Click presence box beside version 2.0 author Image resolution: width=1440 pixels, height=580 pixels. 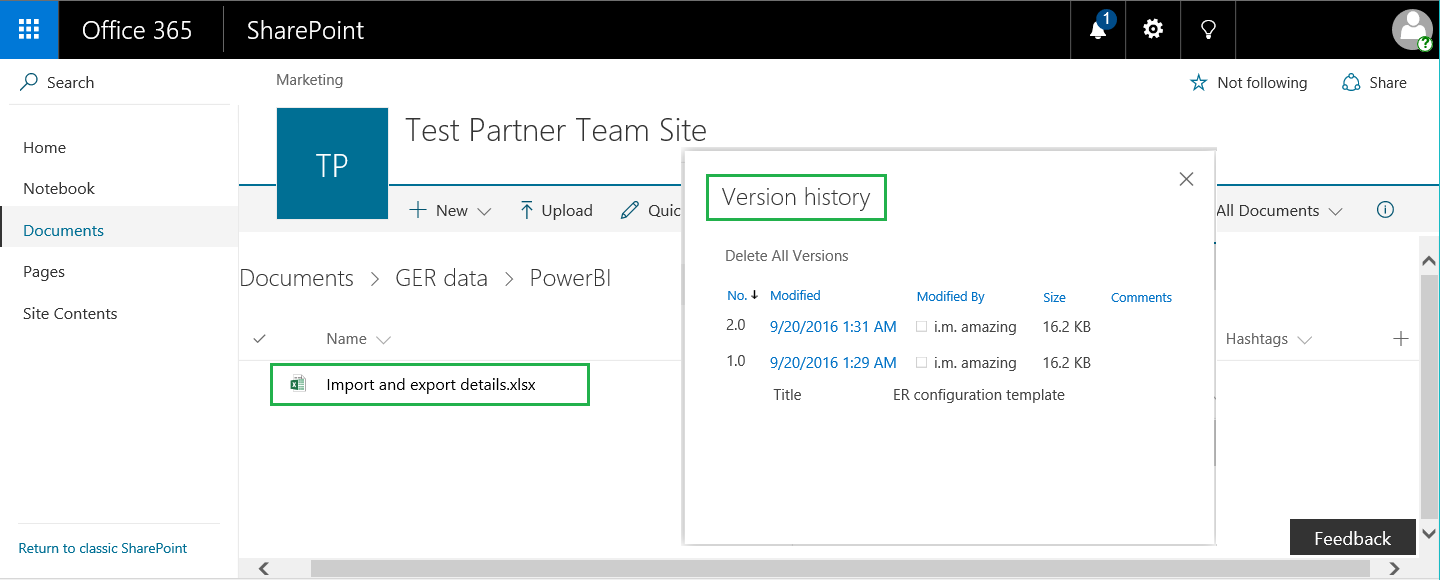pos(922,326)
